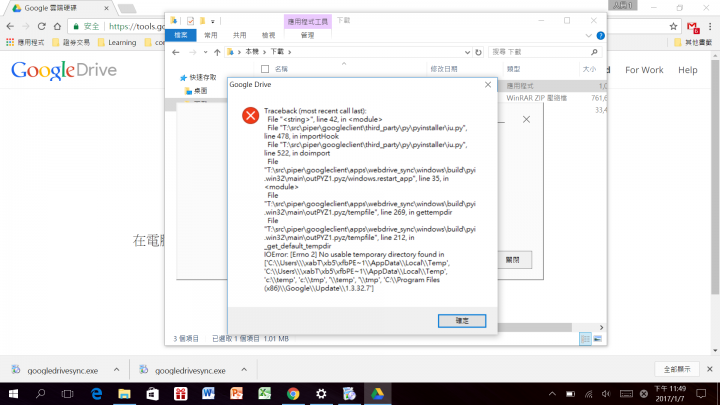
Task: Open Windows Start menu
Action: pos(13,394)
